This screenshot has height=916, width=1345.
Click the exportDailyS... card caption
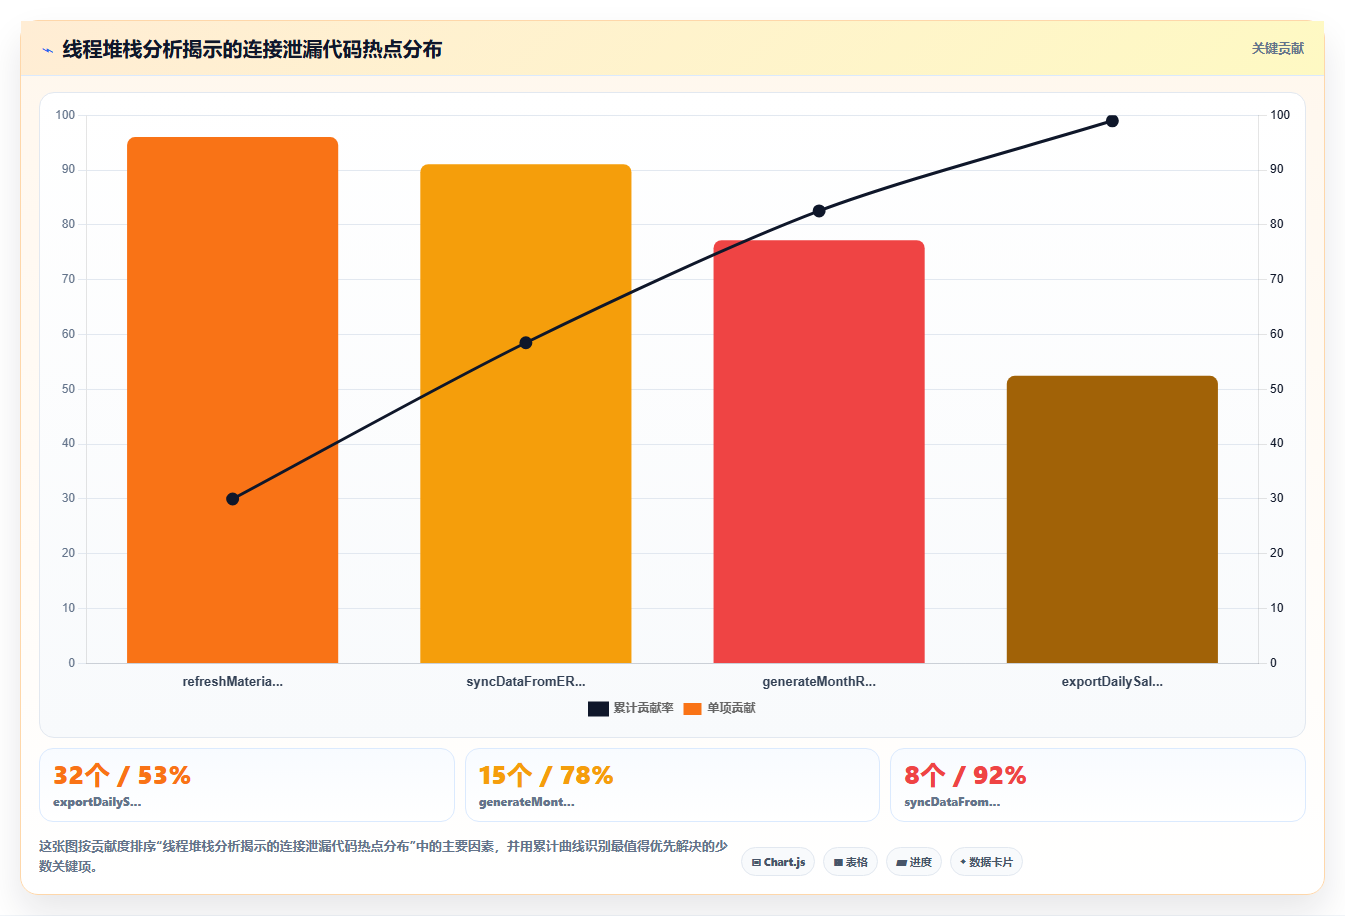(x=97, y=802)
